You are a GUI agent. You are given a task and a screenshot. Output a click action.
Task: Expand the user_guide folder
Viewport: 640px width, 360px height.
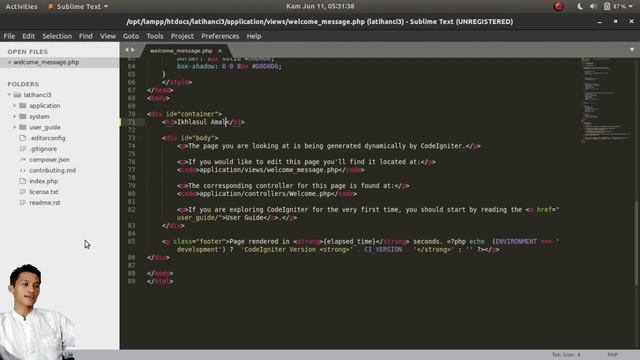[15, 127]
